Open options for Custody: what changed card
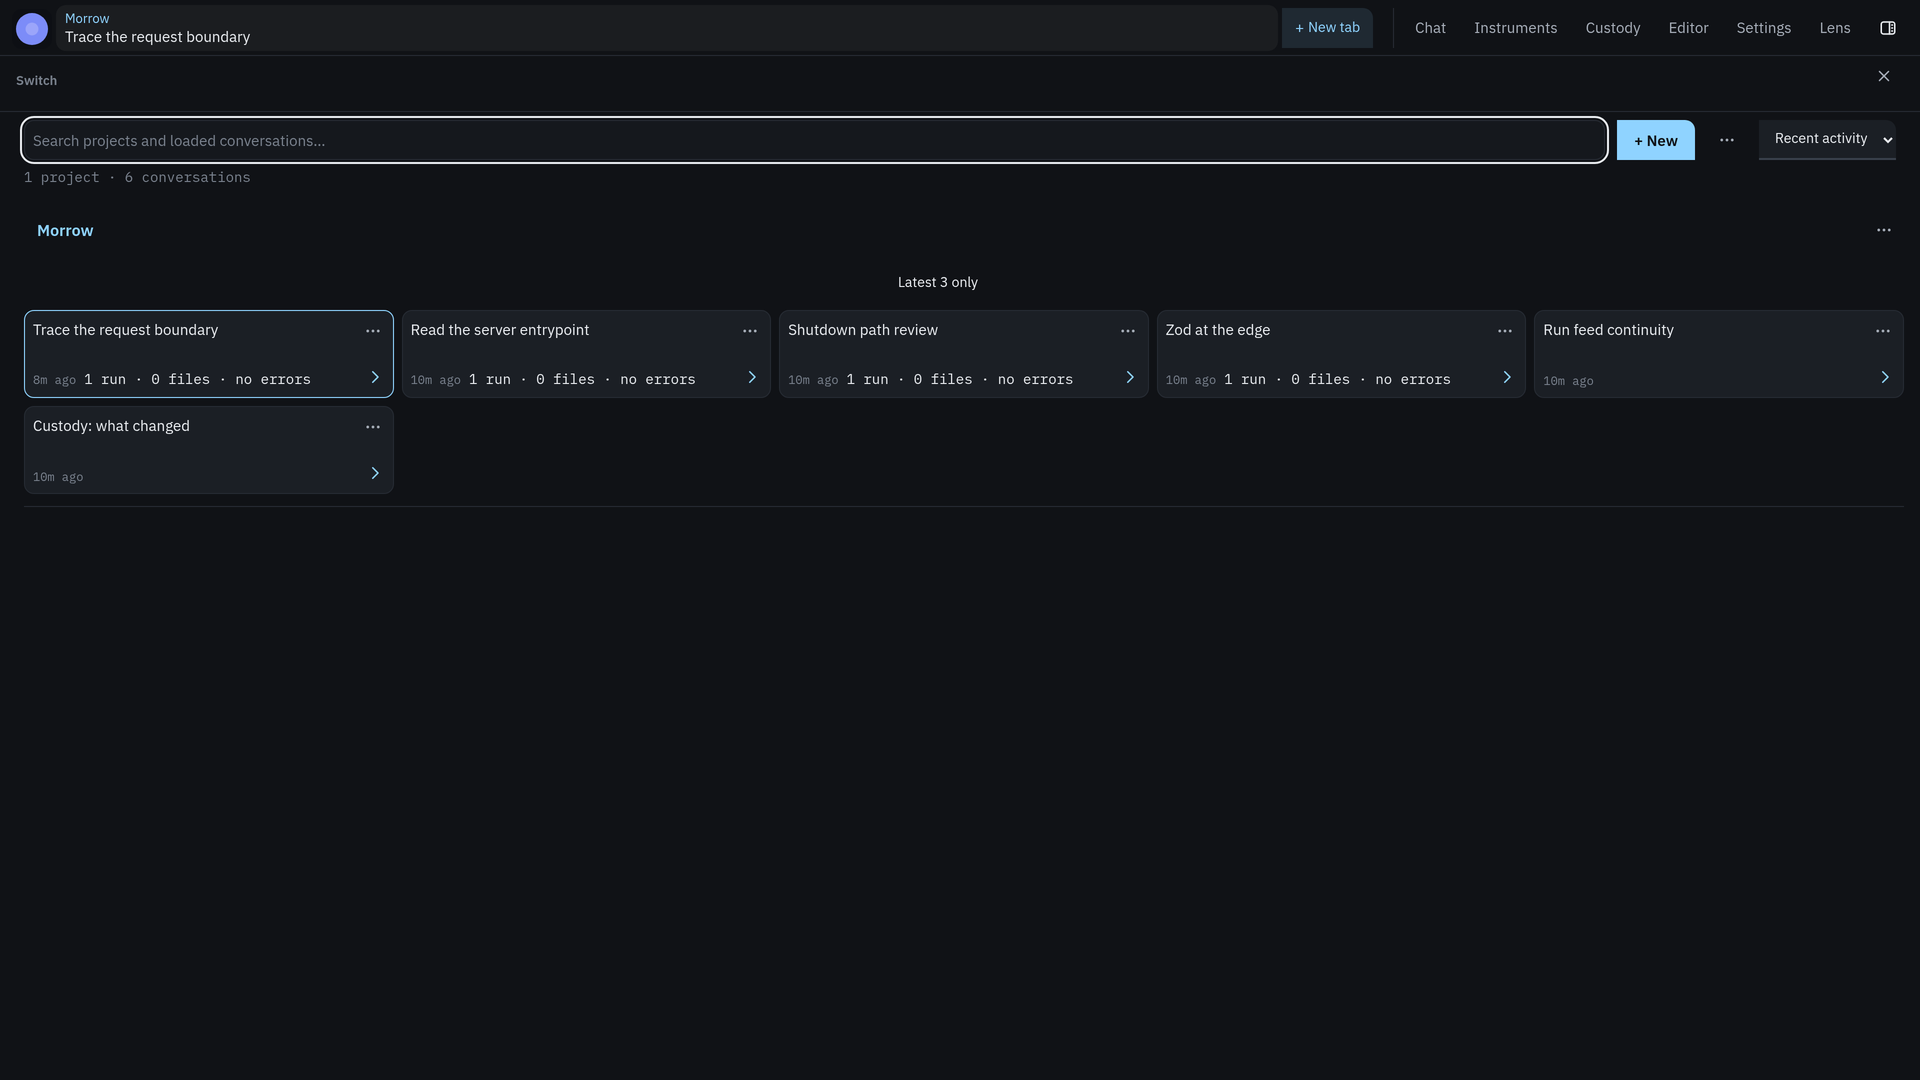The height and width of the screenshot is (1080, 1920). pyautogui.click(x=373, y=427)
